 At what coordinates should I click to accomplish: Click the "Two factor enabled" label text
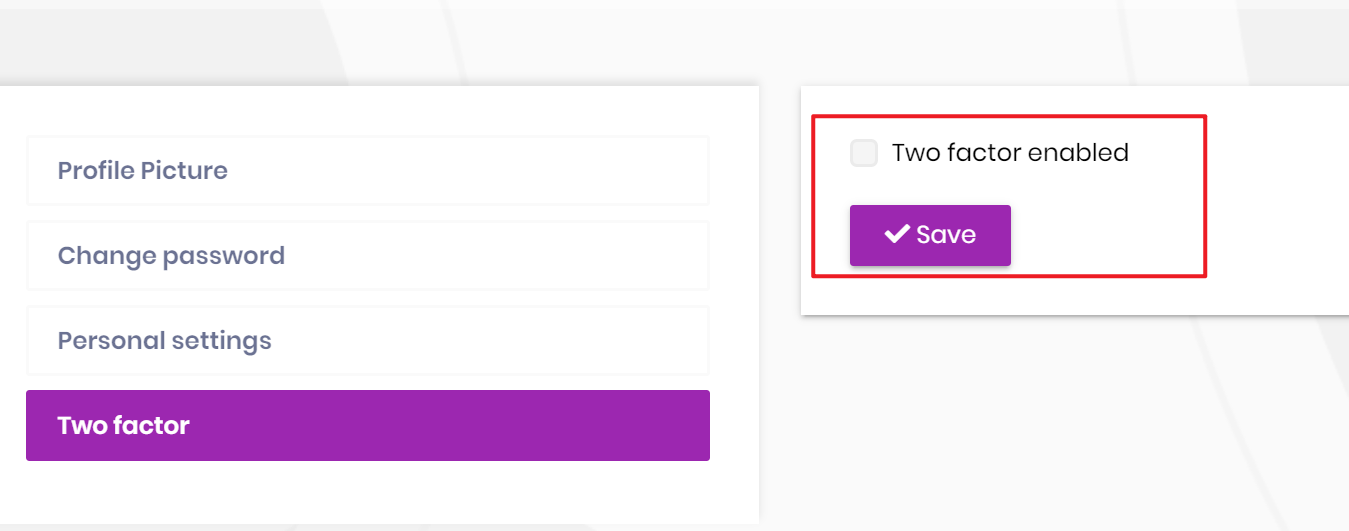point(1010,153)
